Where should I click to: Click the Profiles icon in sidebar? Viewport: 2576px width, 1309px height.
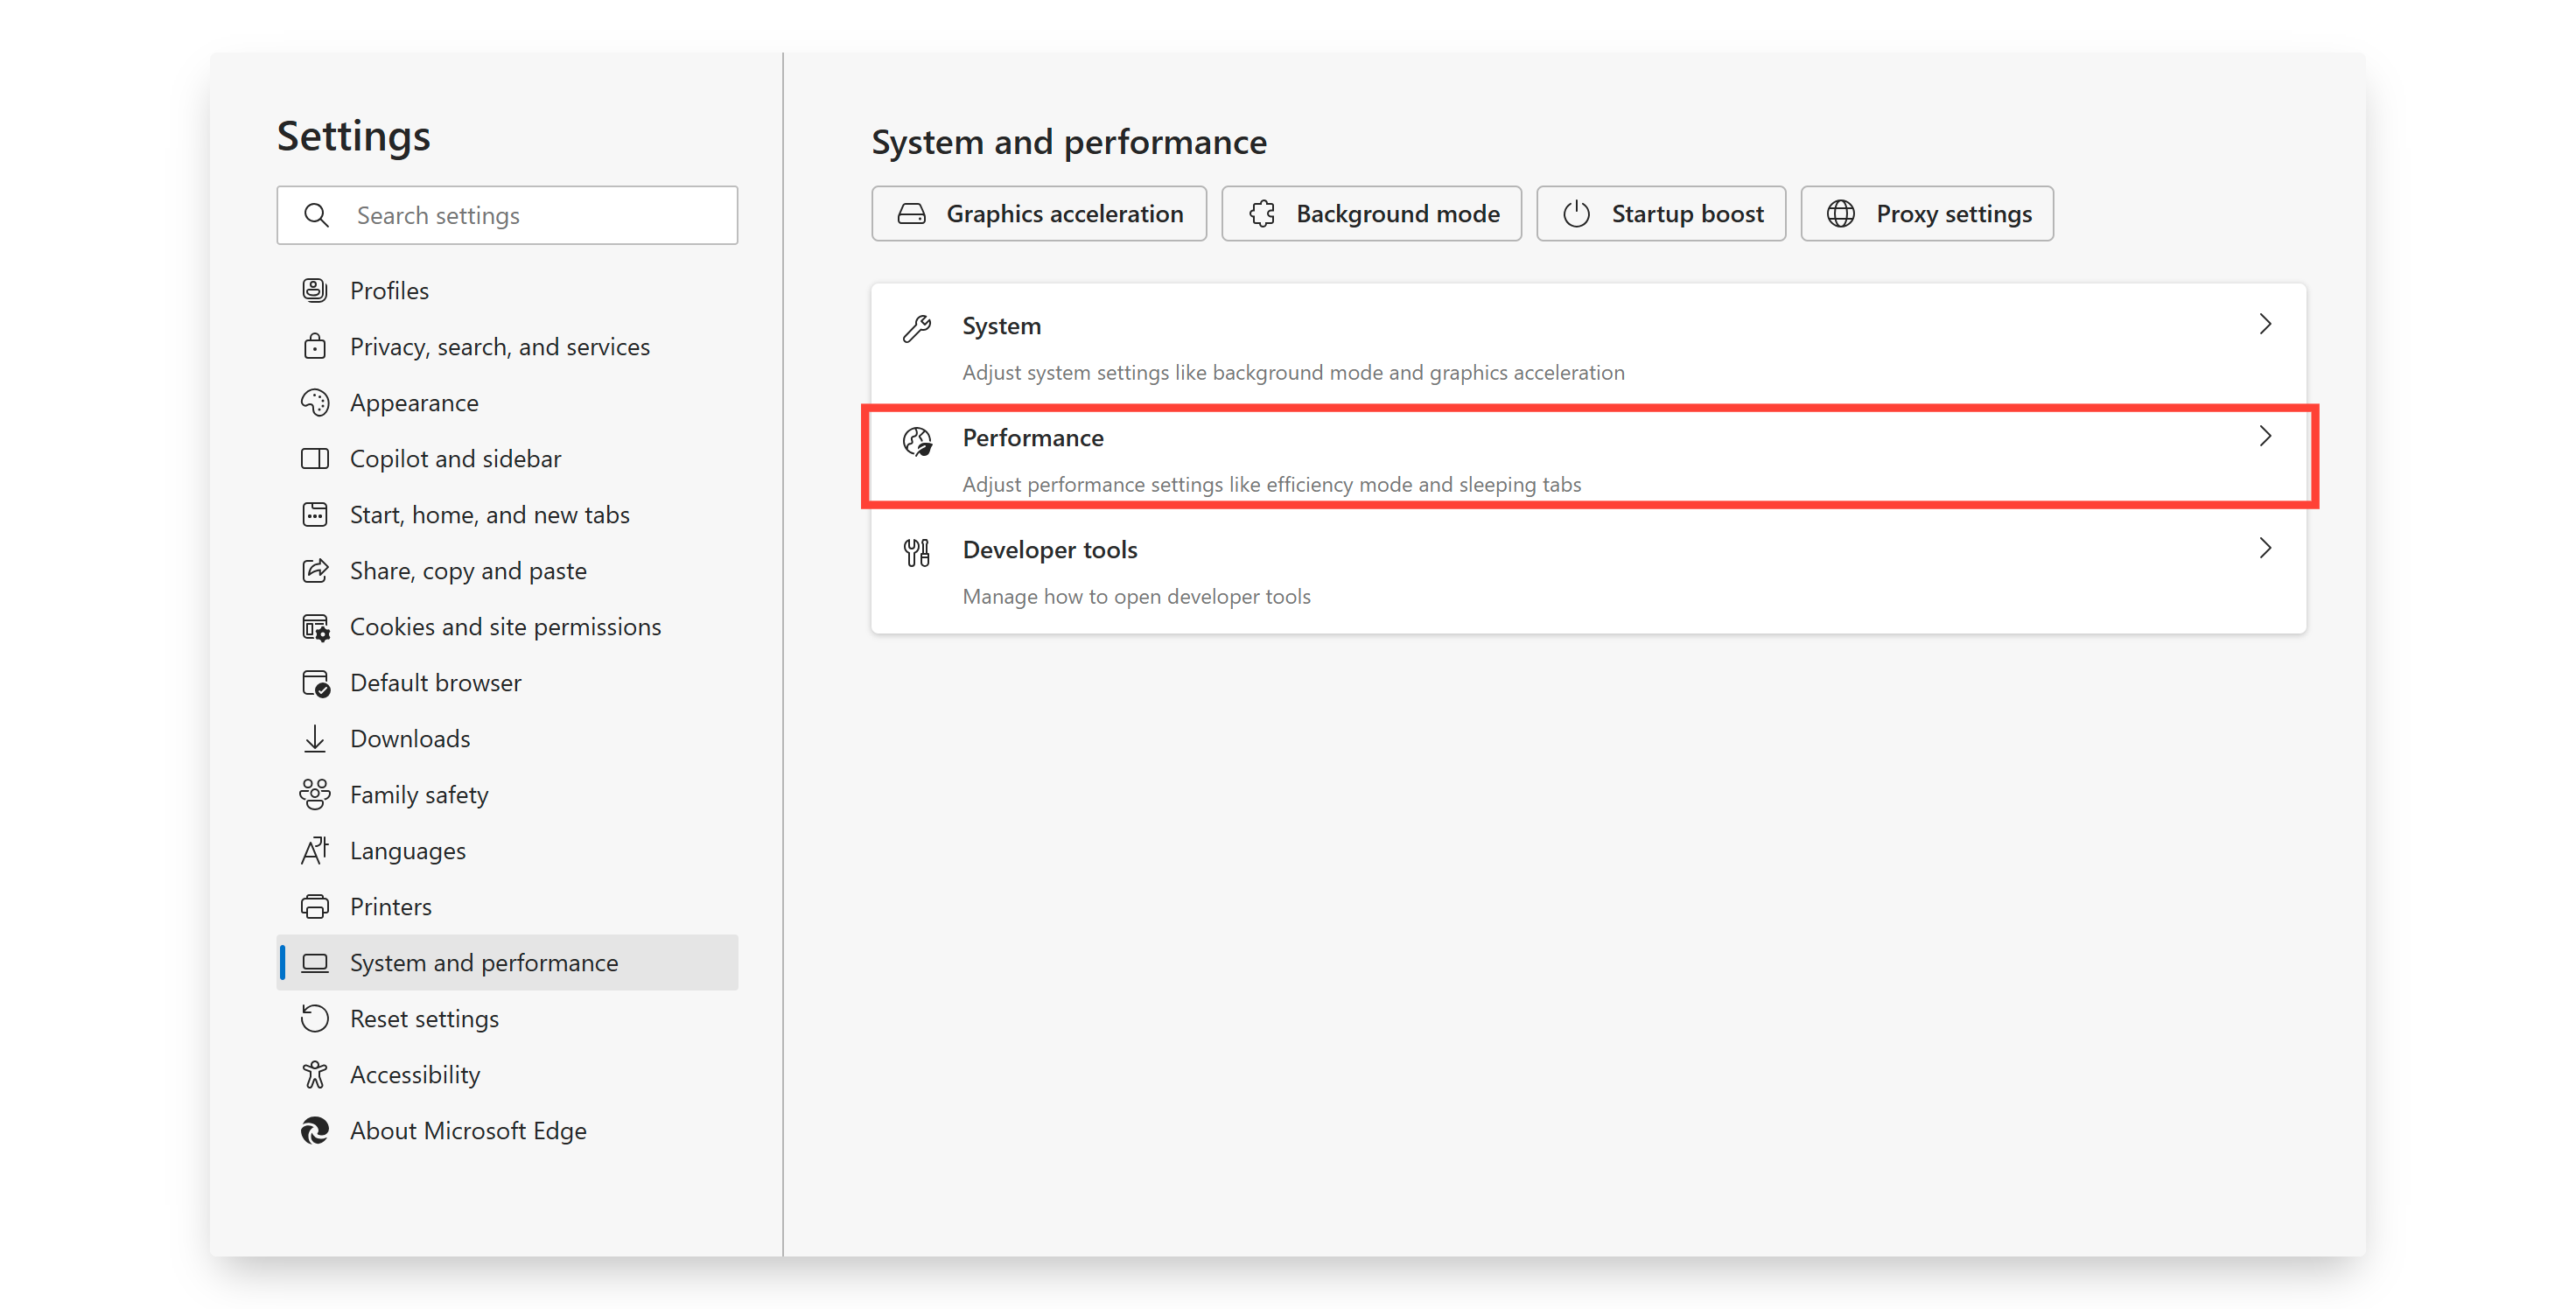315,291
